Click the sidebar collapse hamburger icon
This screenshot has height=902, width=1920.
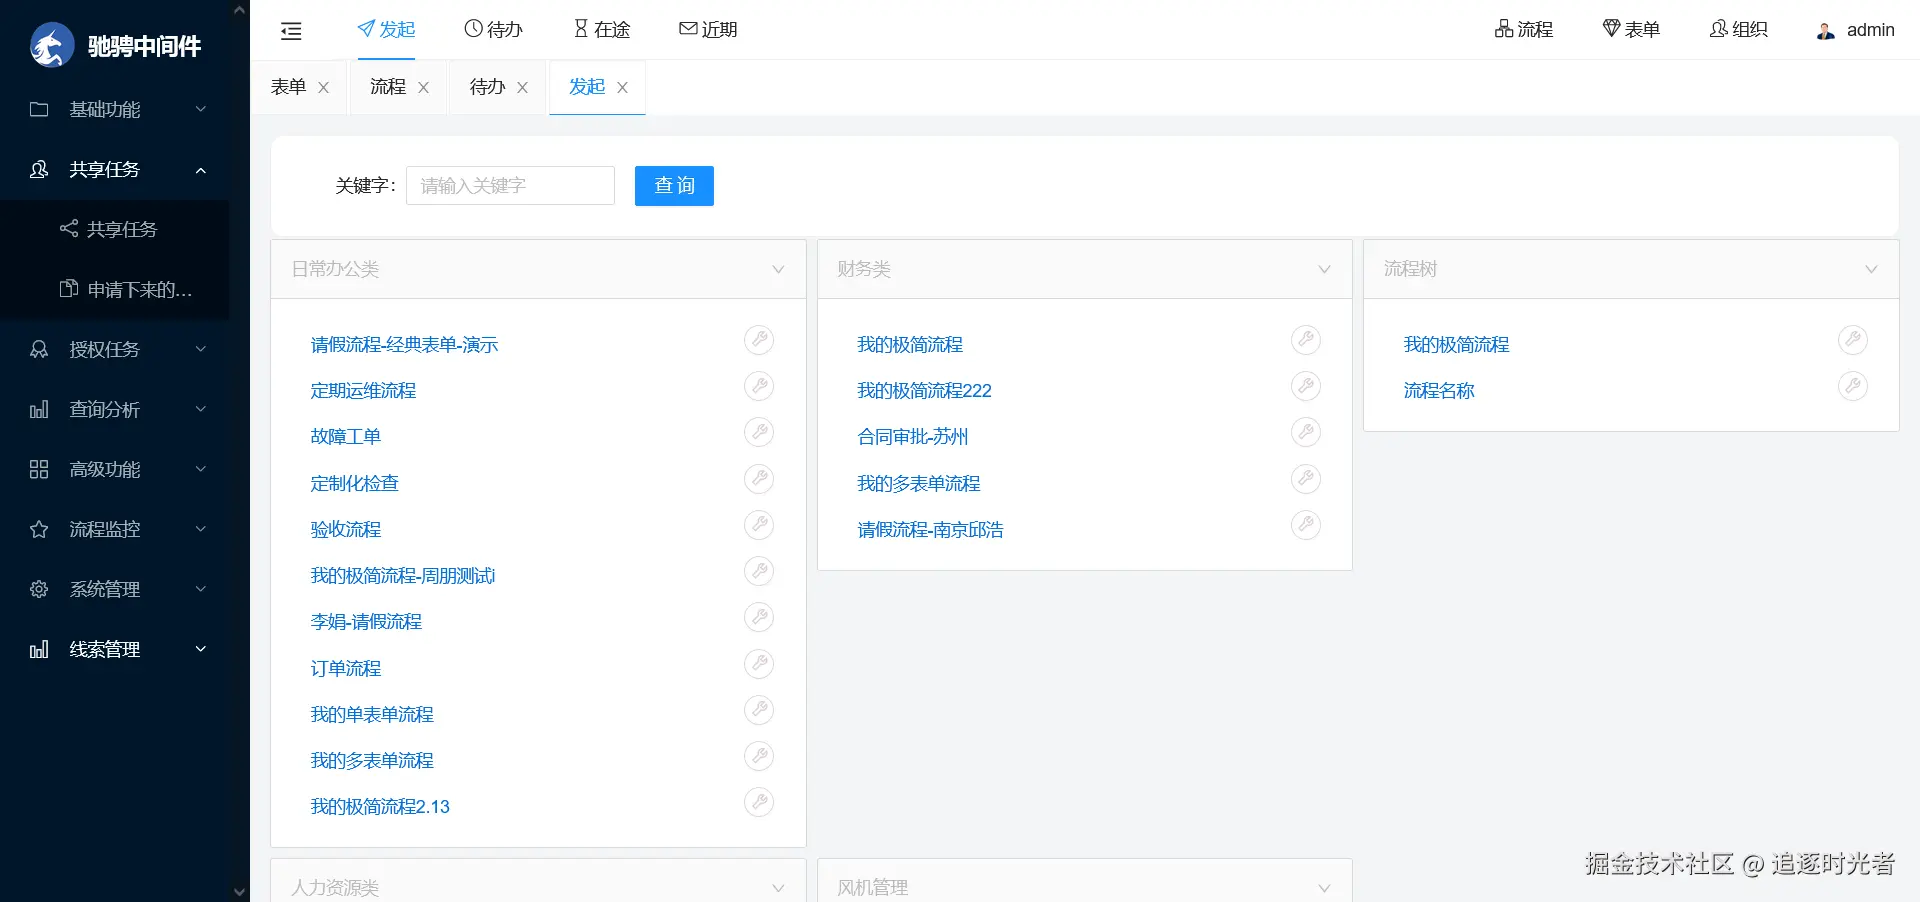(291, 31)
